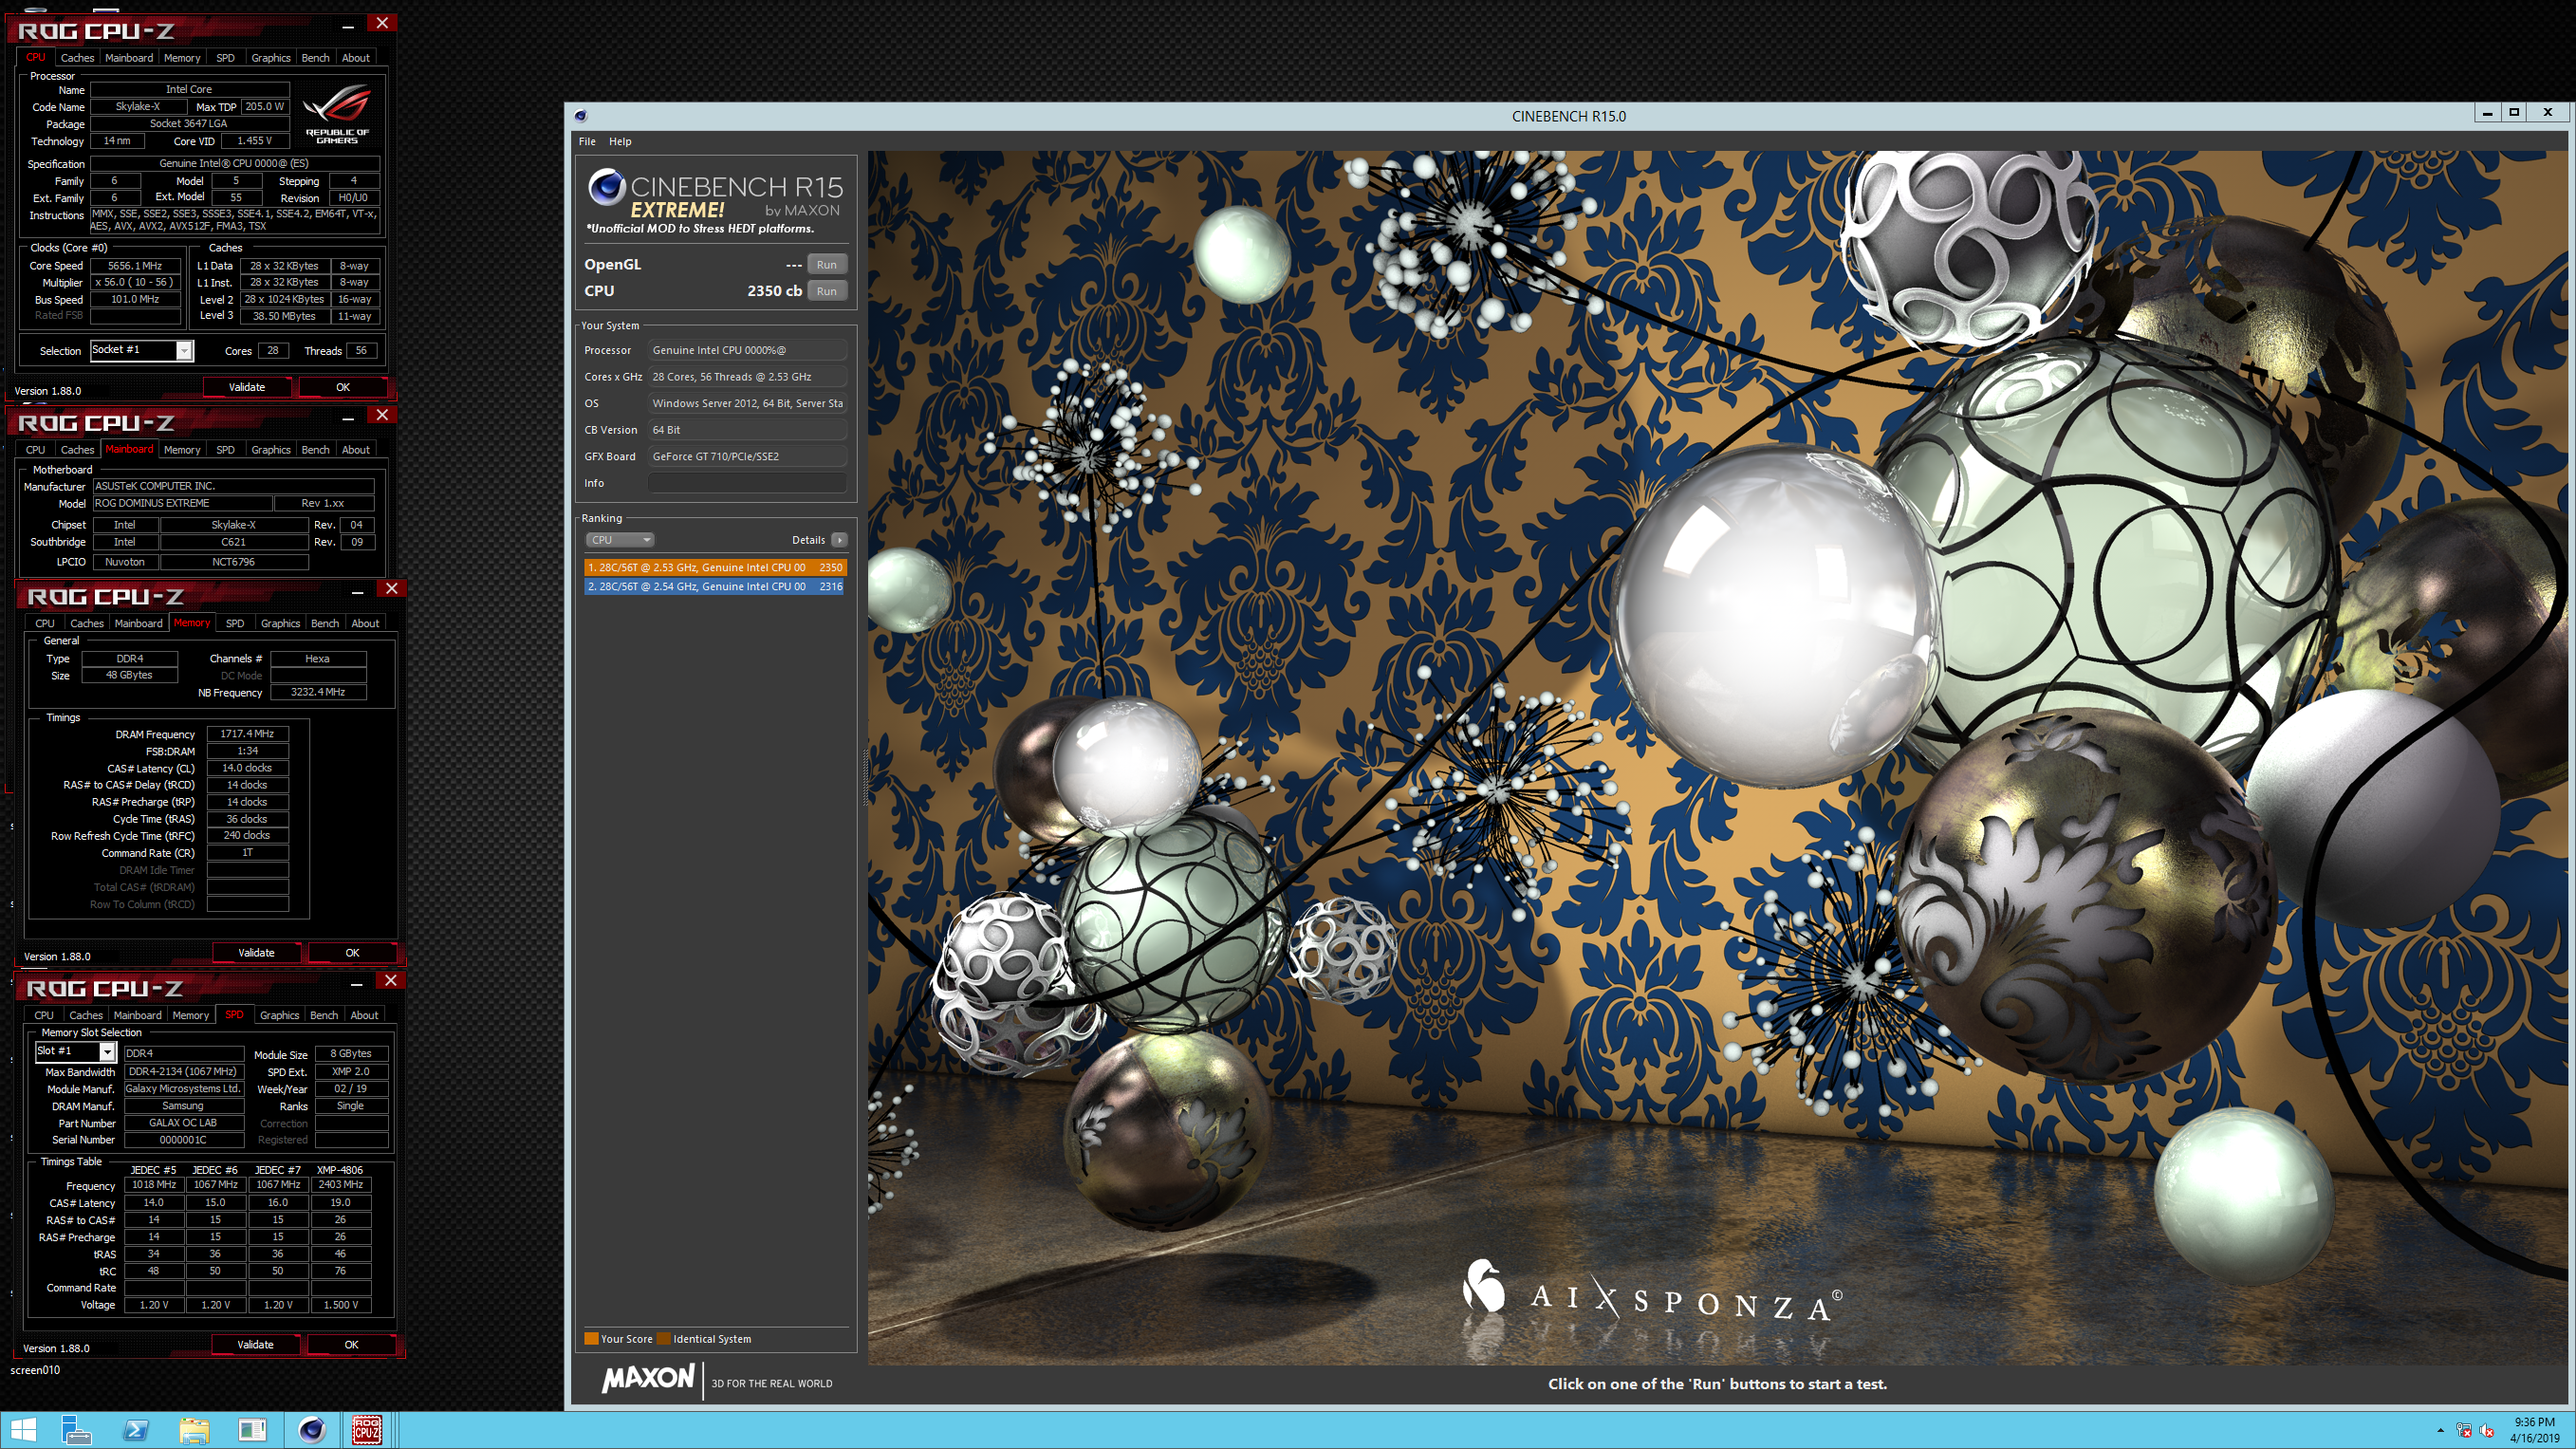Click the Cinebench sphere taskbar icon
The height and width of the screenshot is (1449, 2576).
[311, 1430]
